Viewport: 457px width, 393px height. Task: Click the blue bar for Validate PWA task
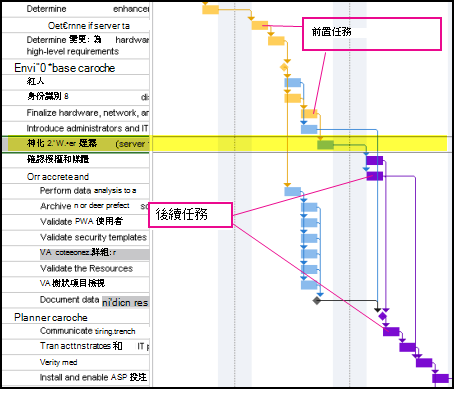pos(309,223)
